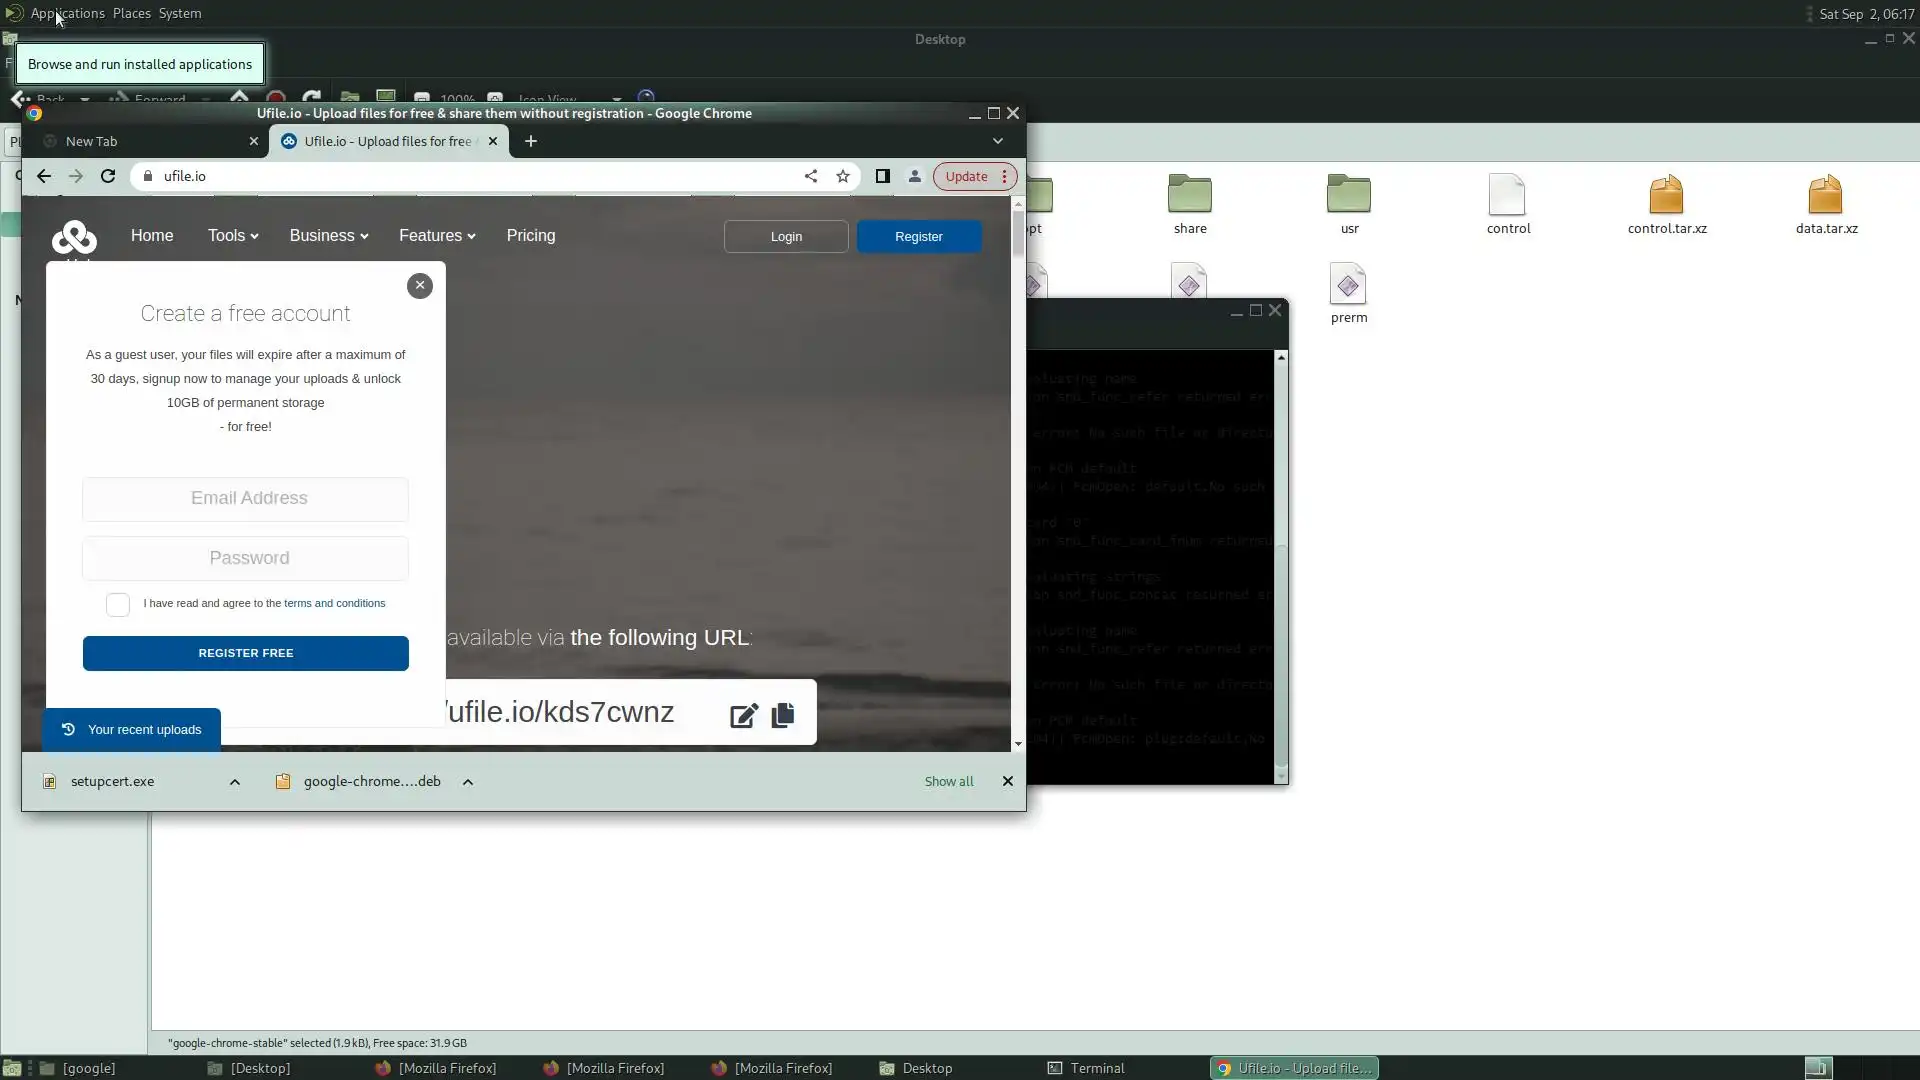Screen dimensions: 1920x1080
Task: Click Show all downloads link
Action: 948,782
